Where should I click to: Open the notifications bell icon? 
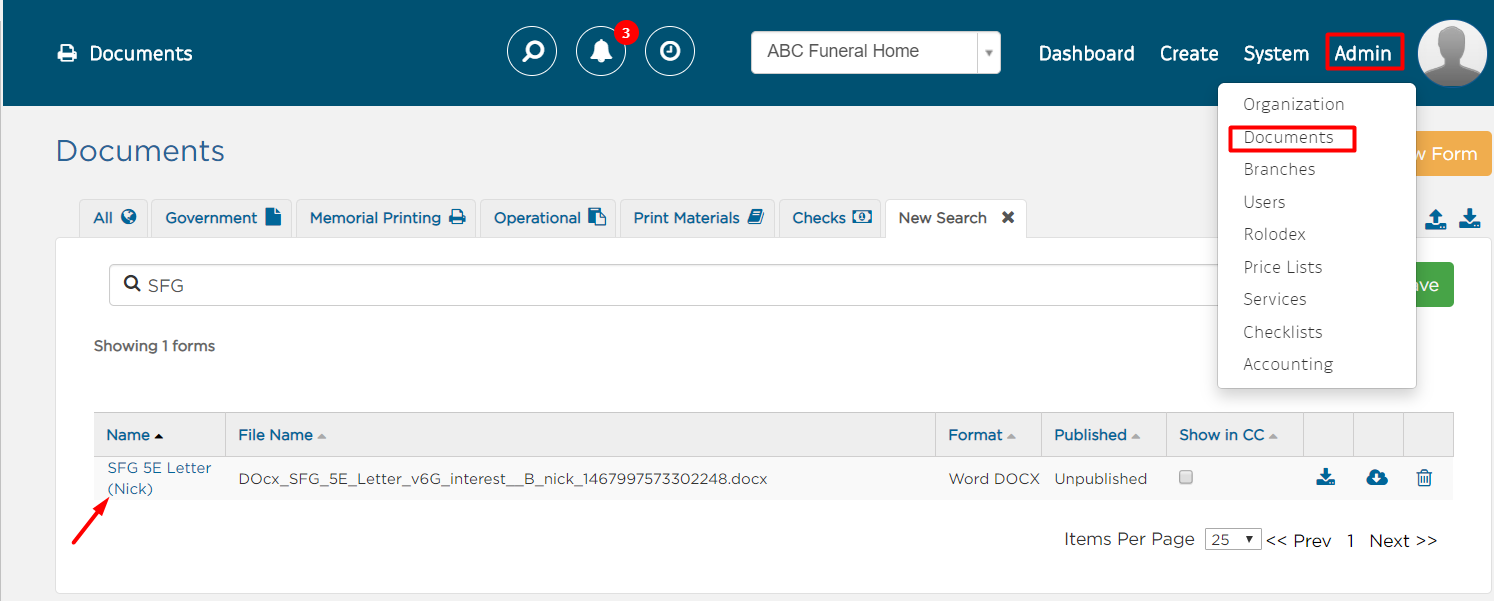pyautogui.click(x=601, y=51)
